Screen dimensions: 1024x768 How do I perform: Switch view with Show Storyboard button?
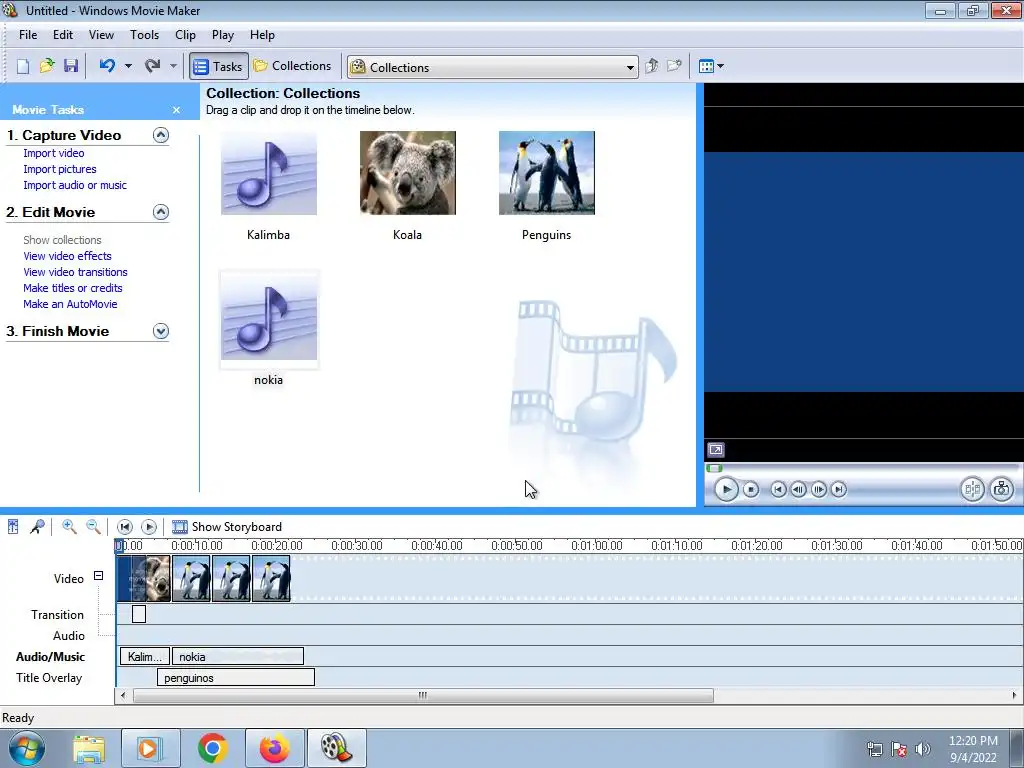(227, 526)
